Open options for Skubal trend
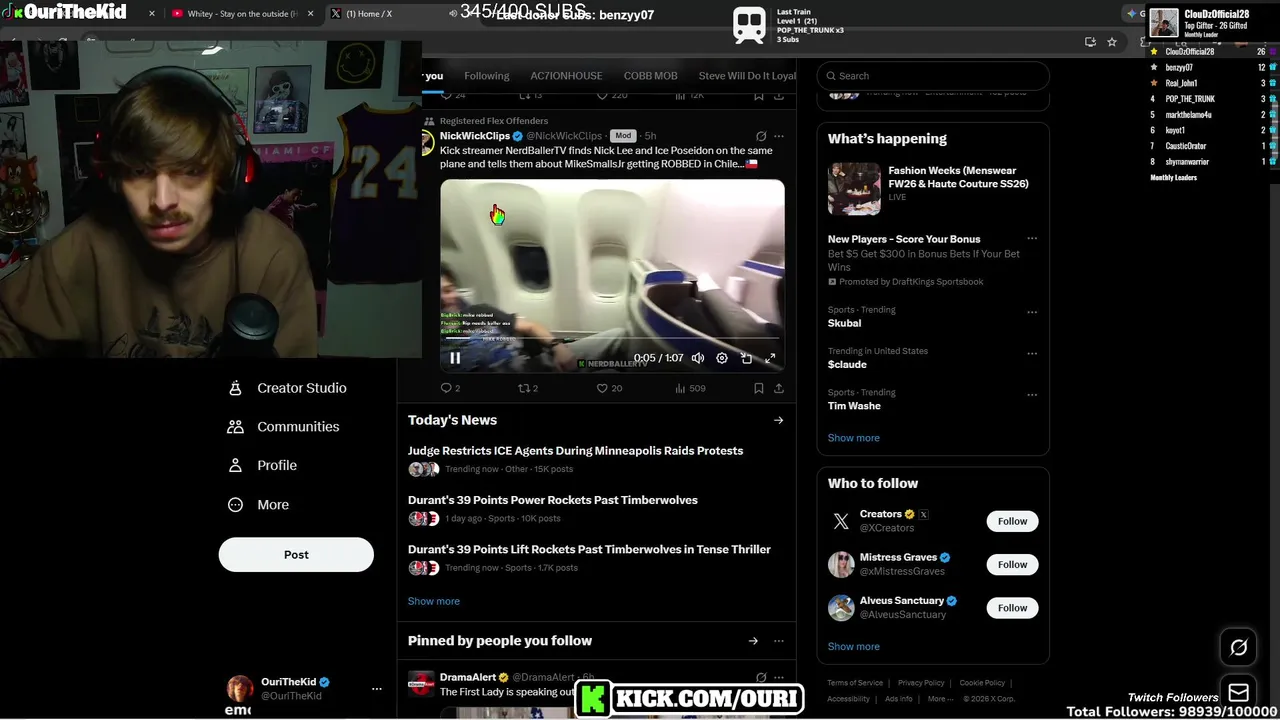 pos(1032,312)
